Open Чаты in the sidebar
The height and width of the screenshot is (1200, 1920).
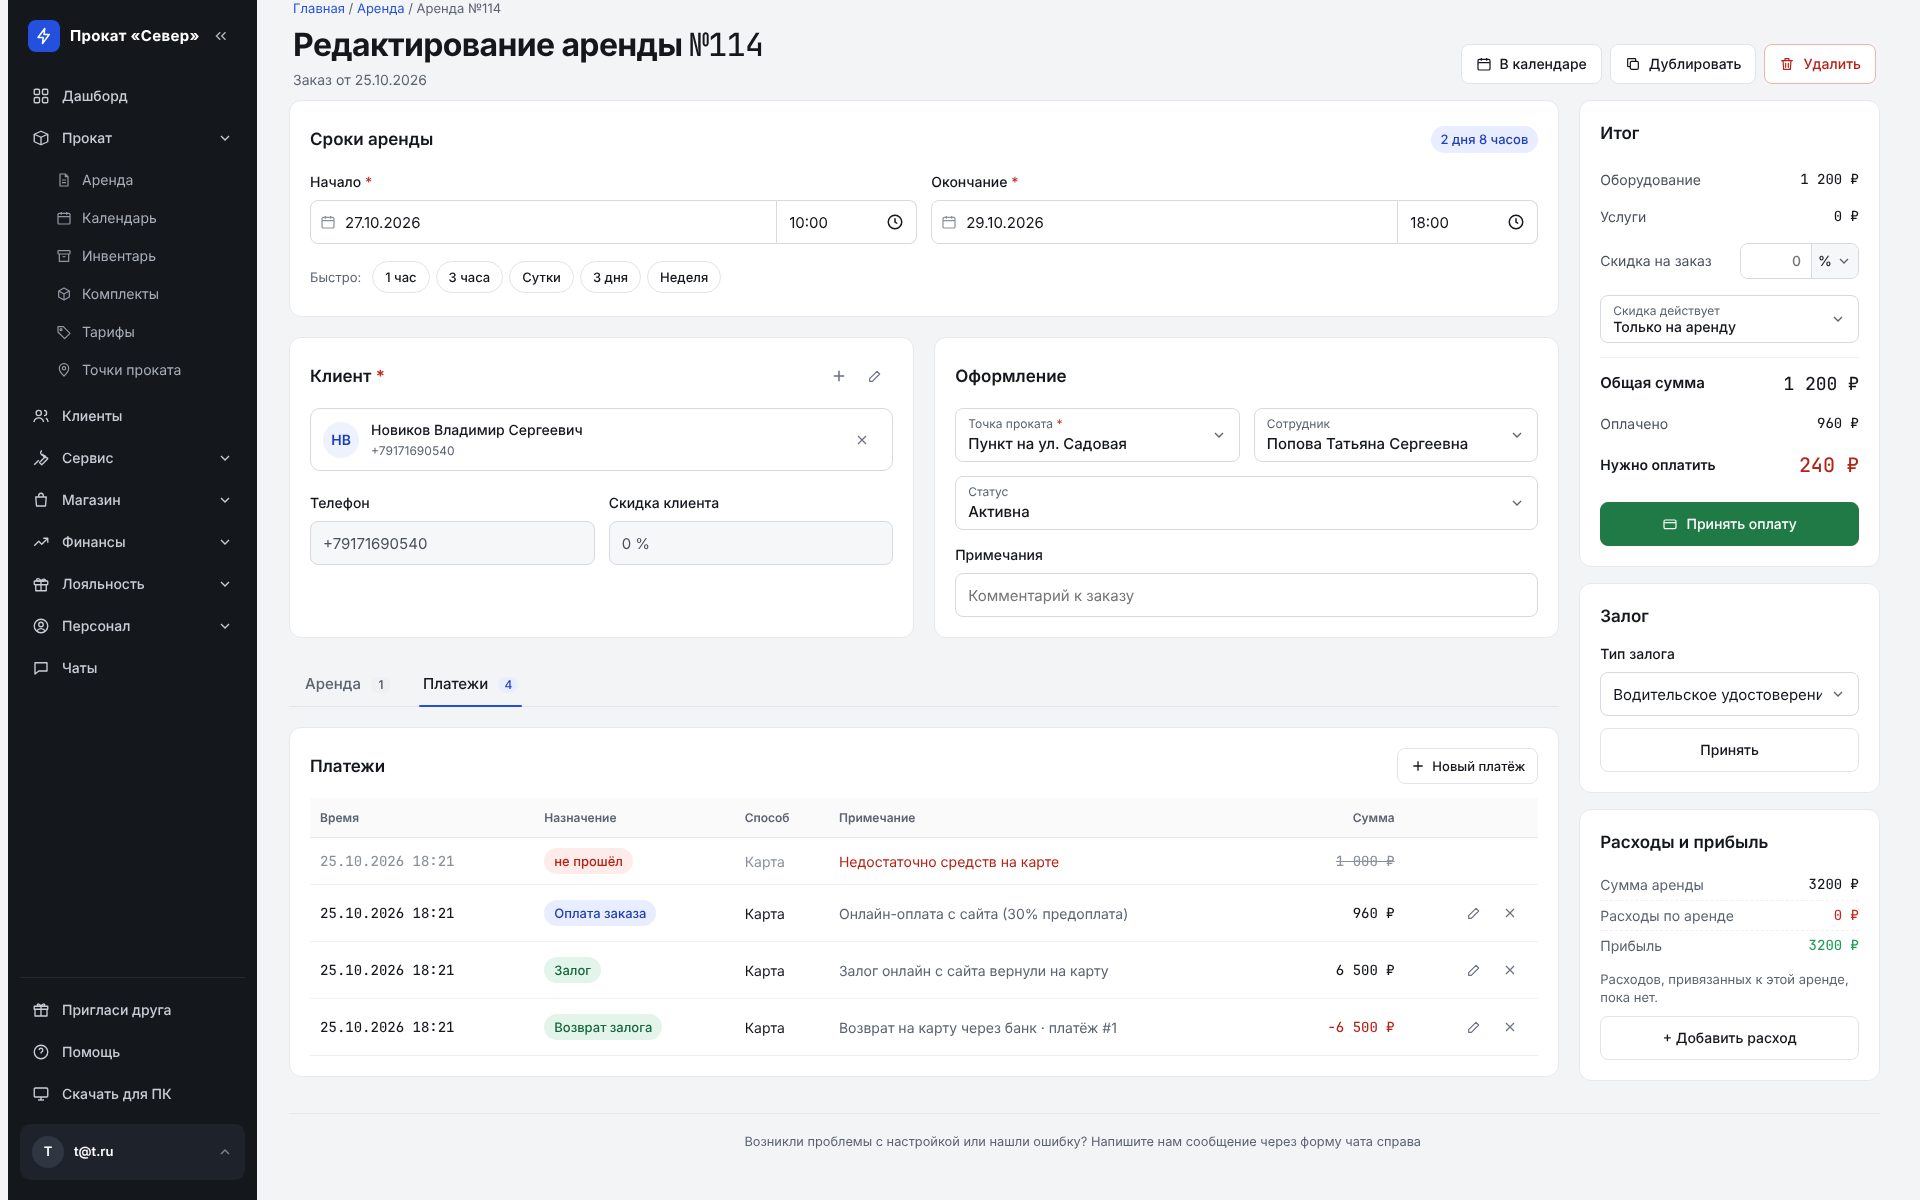point(132,668)
